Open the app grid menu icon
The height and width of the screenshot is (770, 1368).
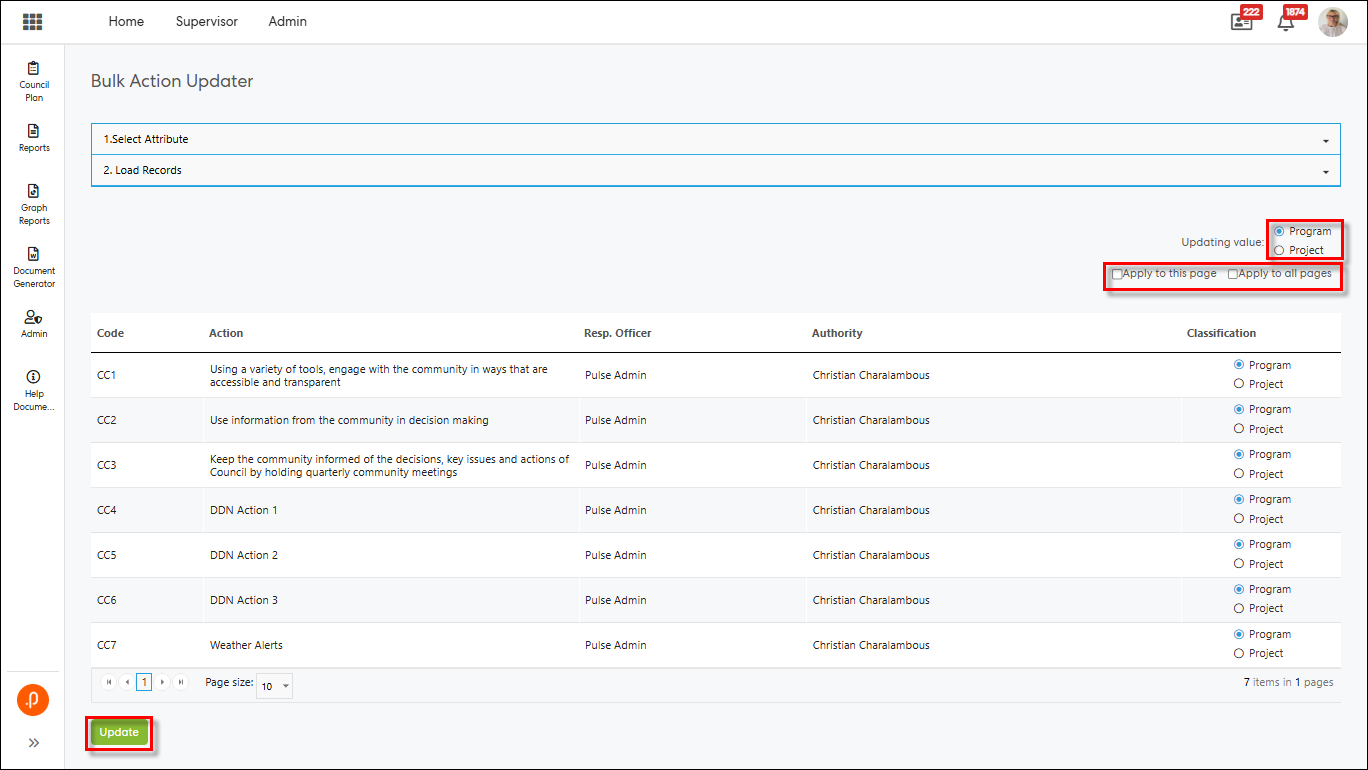[x=32, y=21]
